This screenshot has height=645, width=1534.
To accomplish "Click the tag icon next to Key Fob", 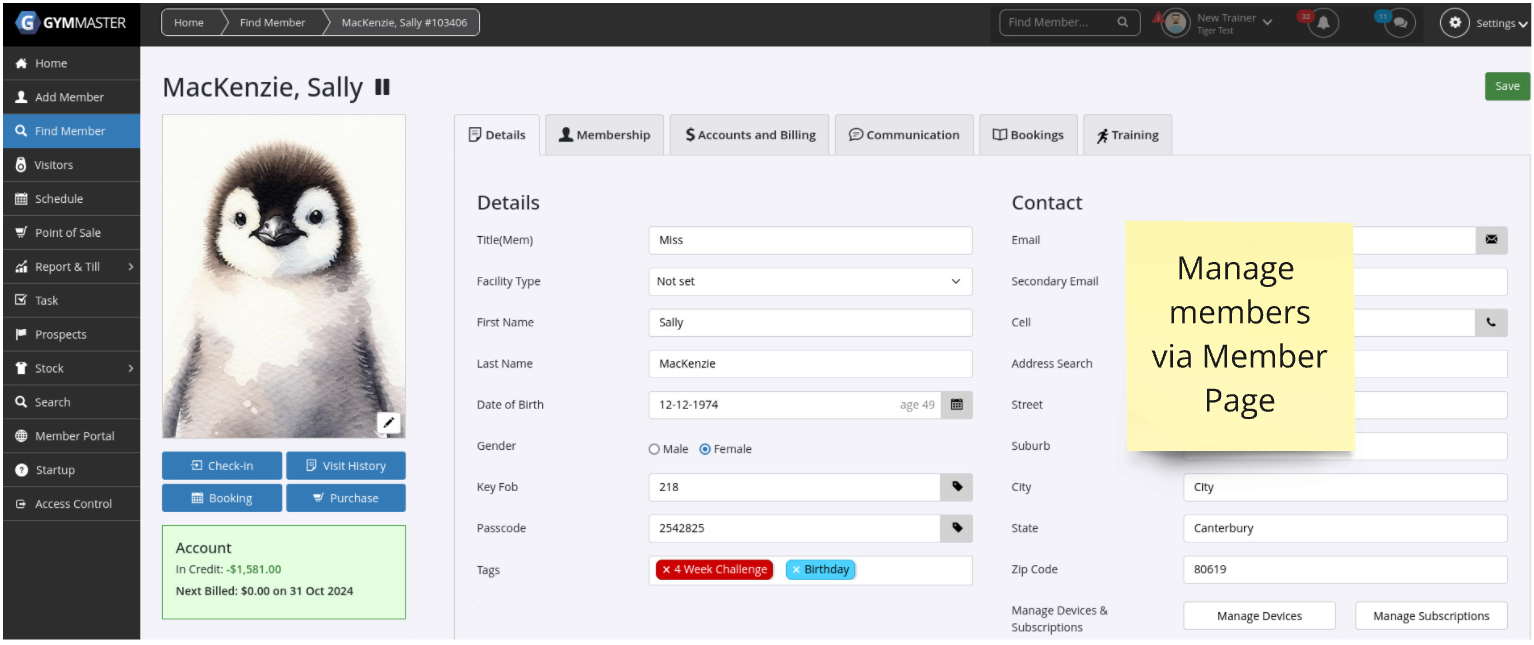I will click(x=956, y=487).
